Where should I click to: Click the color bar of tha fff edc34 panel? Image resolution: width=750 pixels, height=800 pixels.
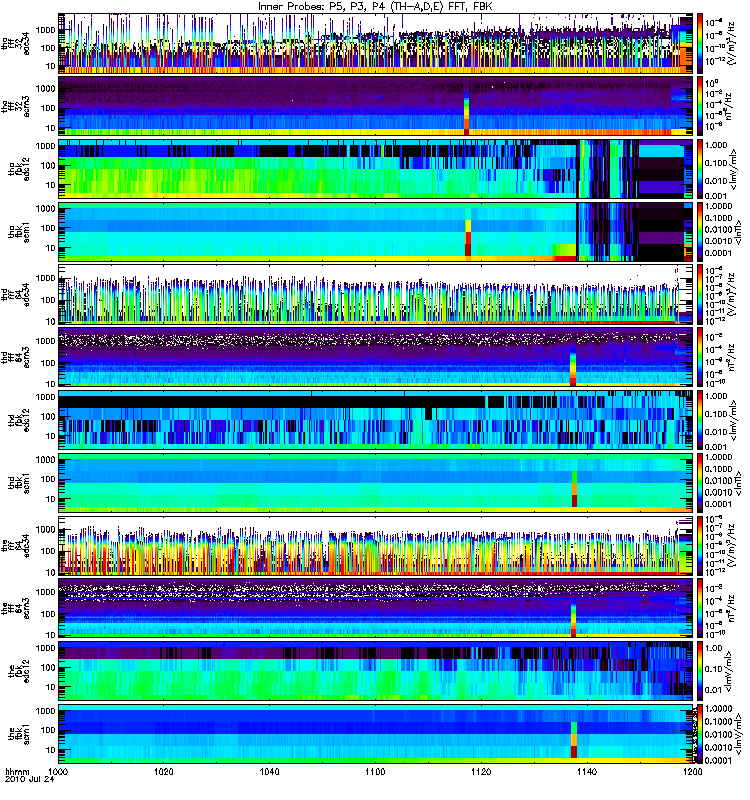click(x=701, y=43)
